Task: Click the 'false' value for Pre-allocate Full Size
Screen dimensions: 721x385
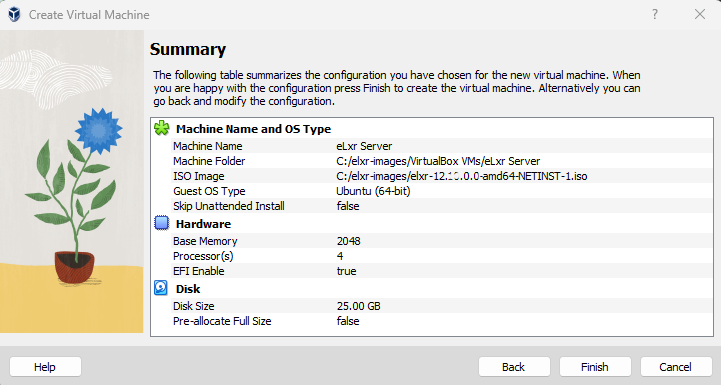Action: coord(348,321)
